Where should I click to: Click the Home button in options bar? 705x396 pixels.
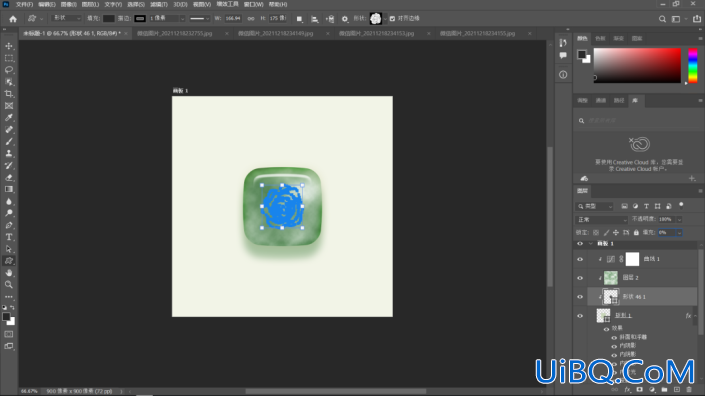pyautogui.click(x=13, y=19)
